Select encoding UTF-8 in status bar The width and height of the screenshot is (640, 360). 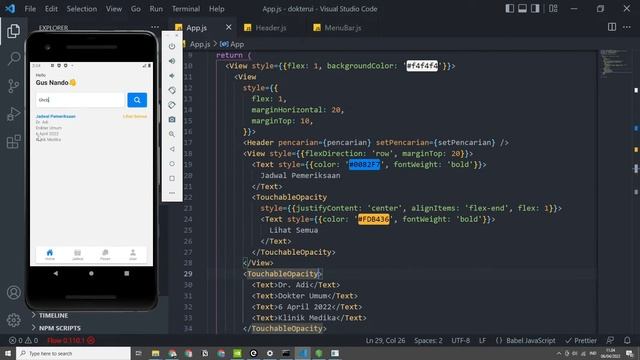460,340
